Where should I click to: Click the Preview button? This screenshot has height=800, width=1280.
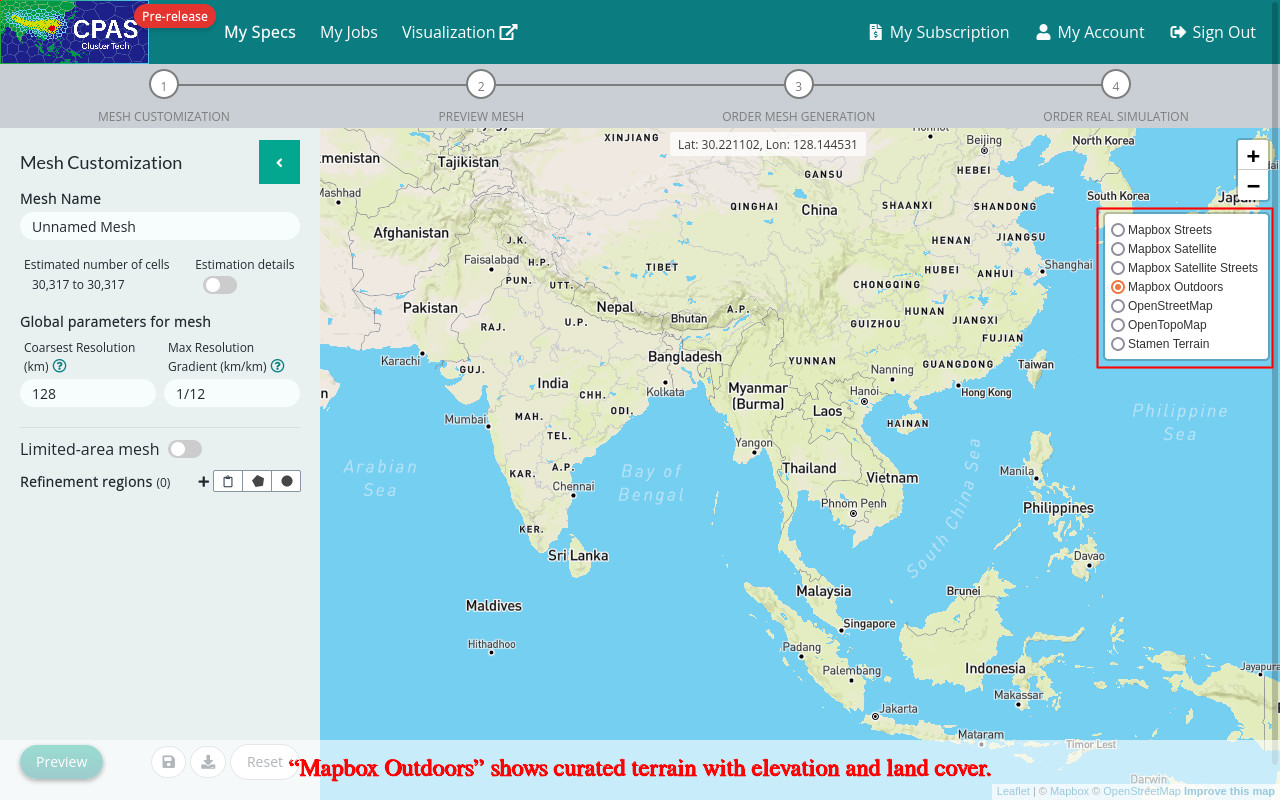tap(61, 762)
